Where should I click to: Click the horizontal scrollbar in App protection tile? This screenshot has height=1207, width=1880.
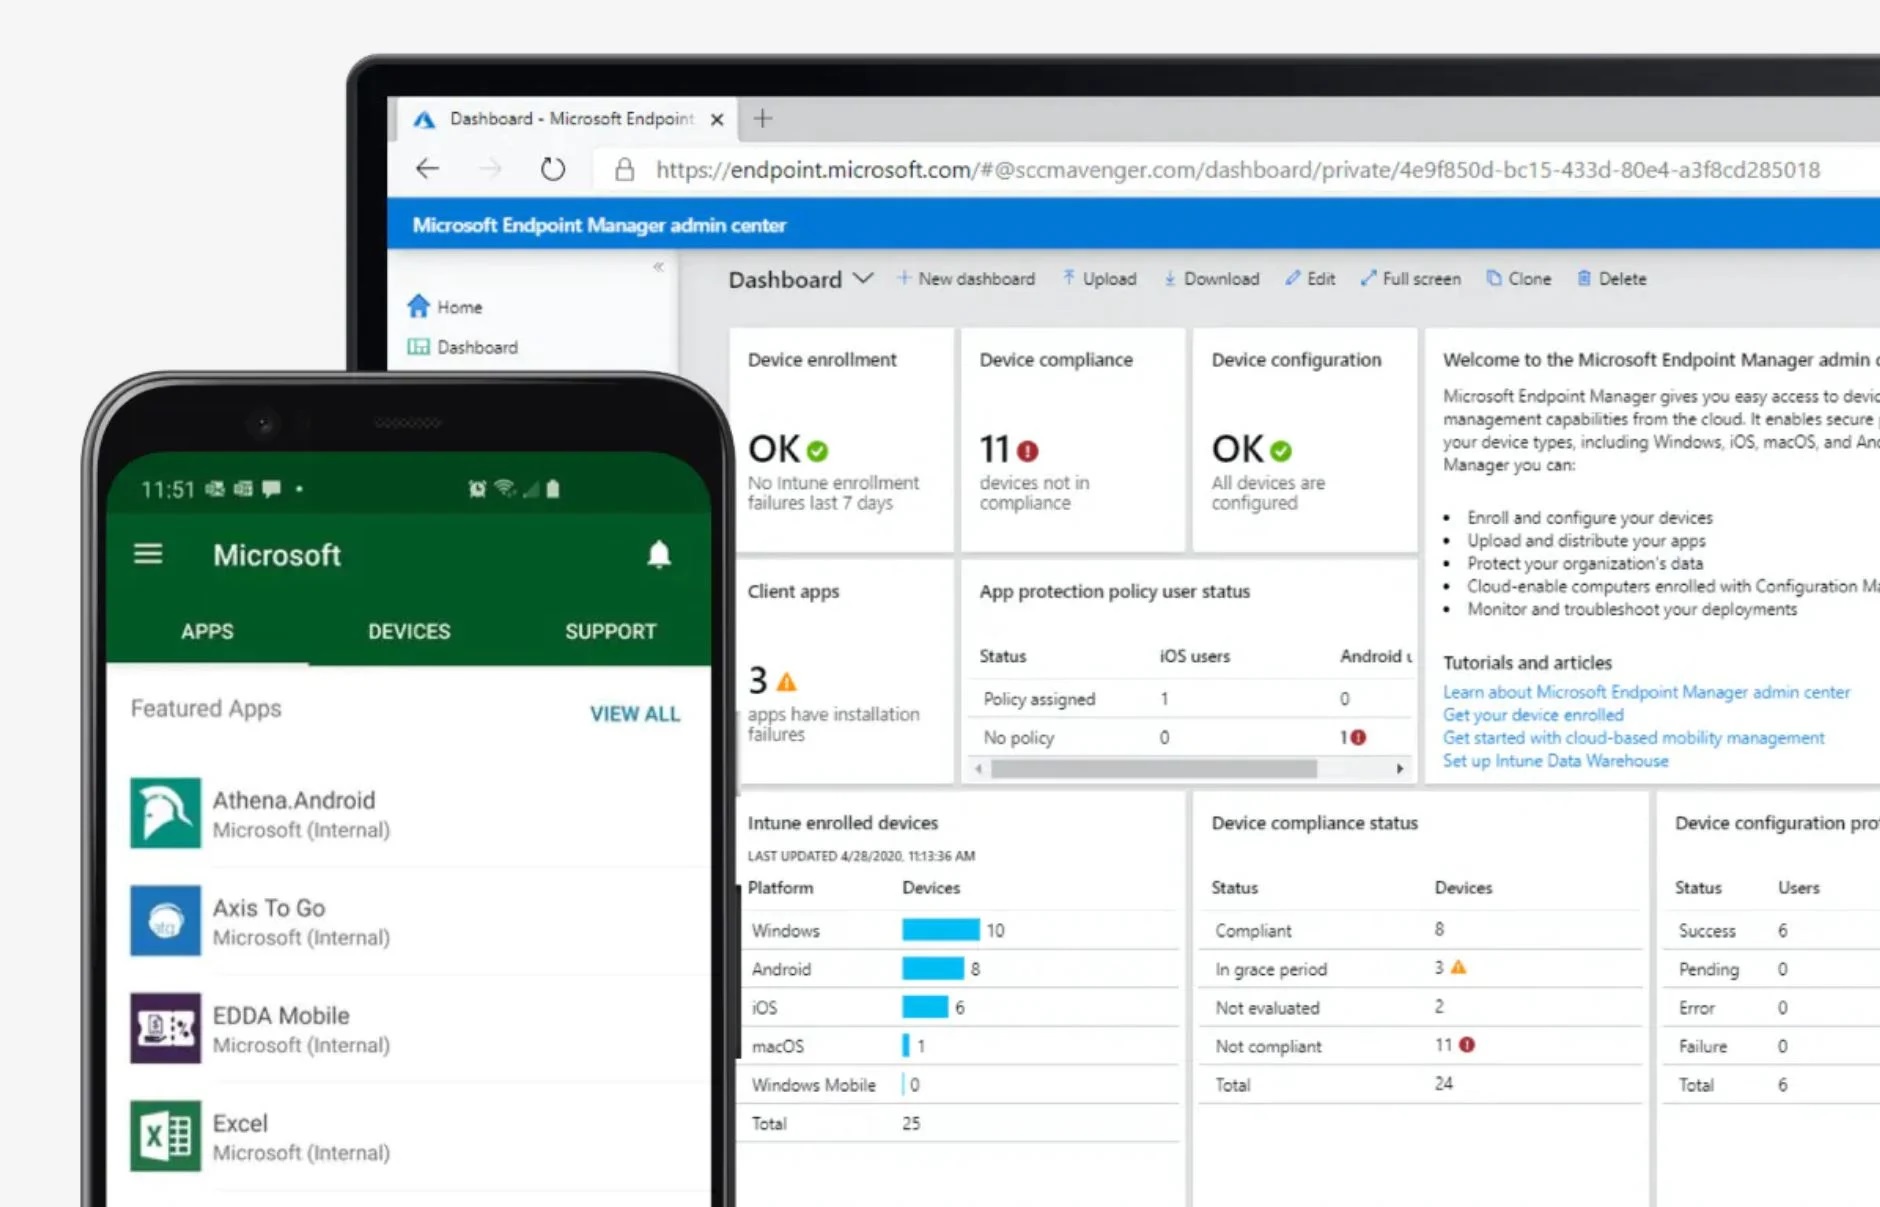[1154, 769]
